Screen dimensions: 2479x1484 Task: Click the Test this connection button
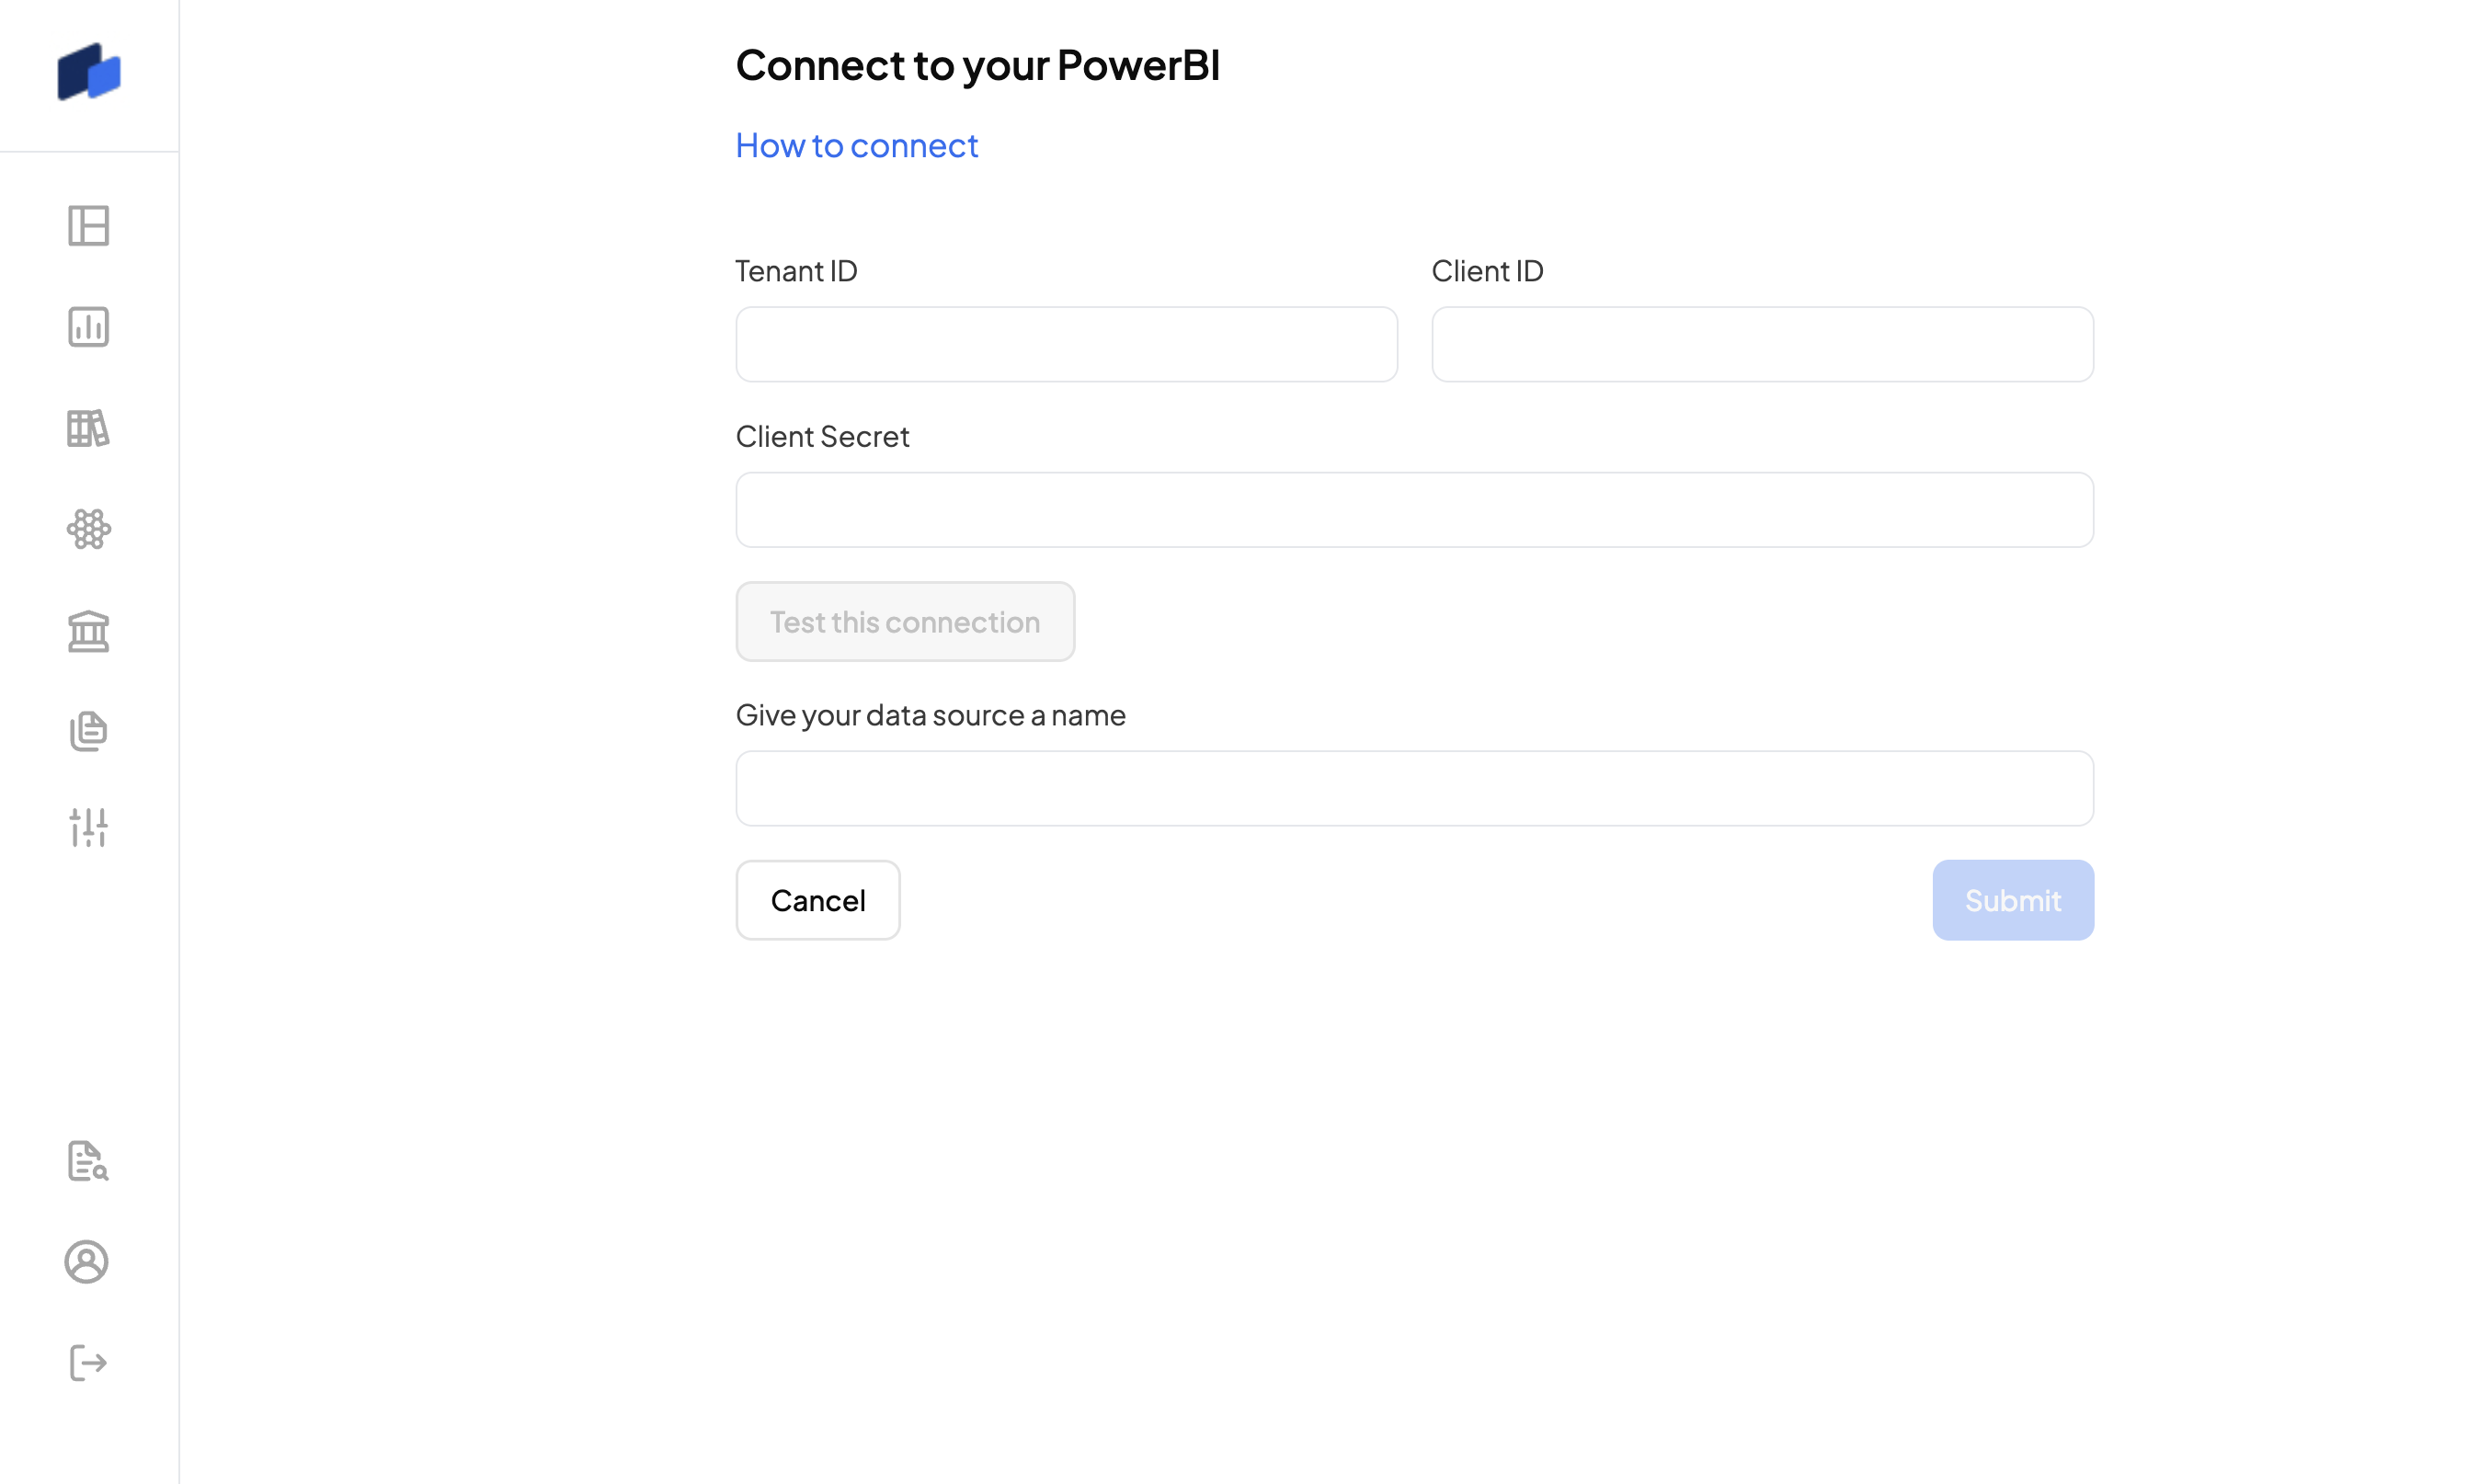906,622
